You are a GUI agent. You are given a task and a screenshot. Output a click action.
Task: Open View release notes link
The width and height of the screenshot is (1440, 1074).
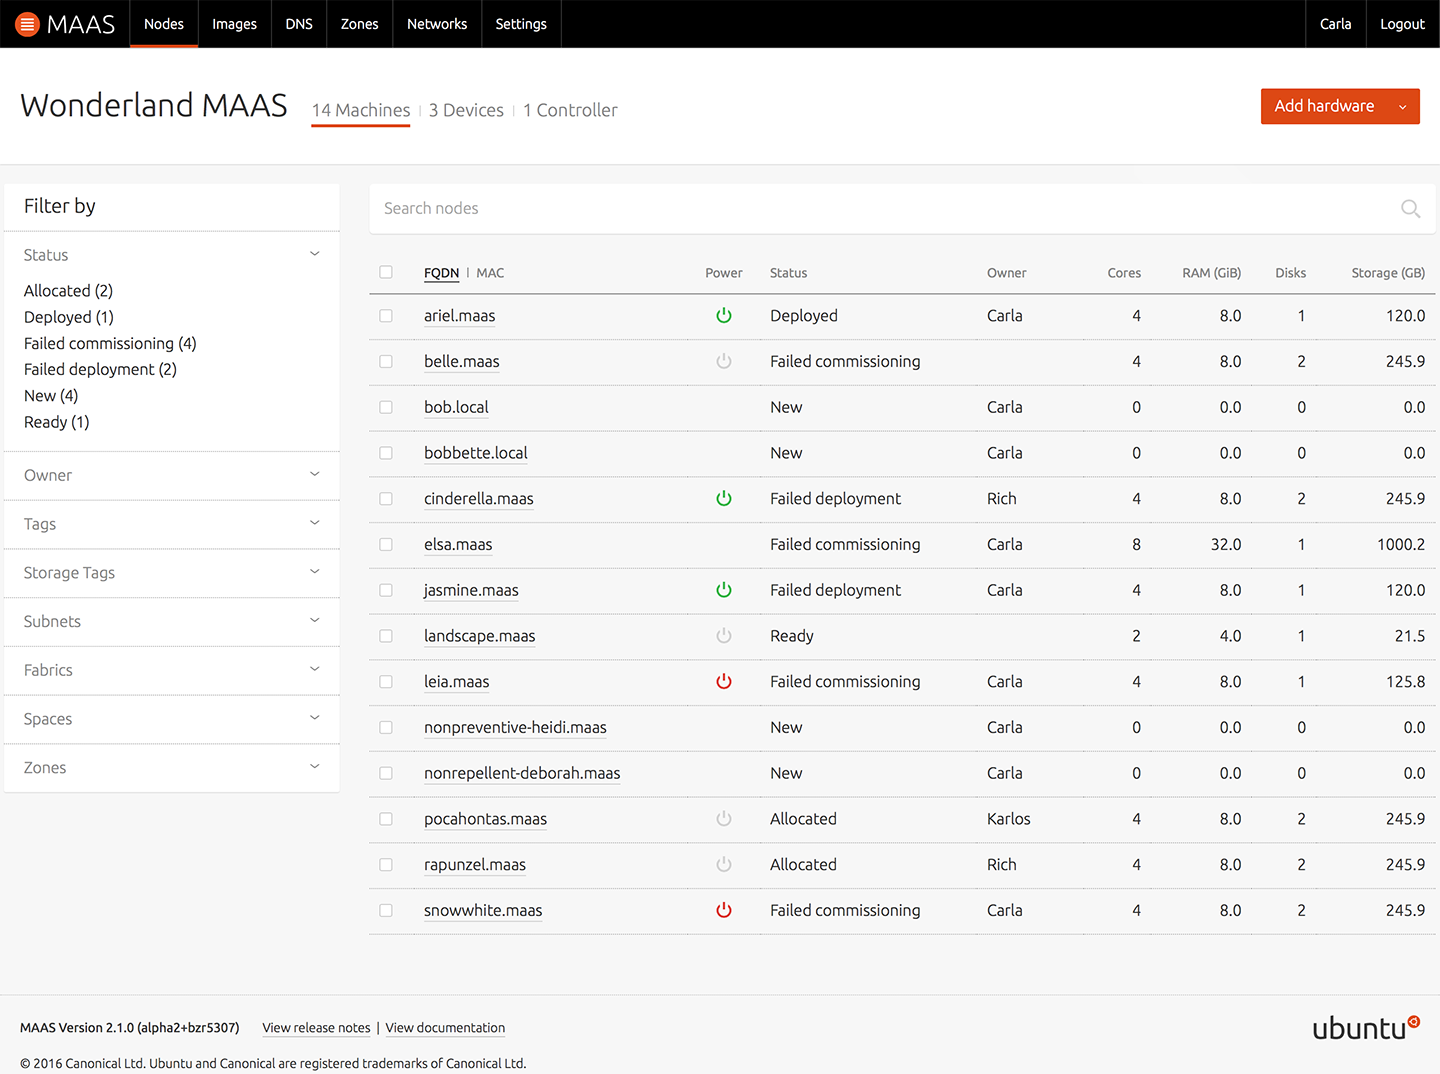pyautogui.click(x=316, y=1028)
